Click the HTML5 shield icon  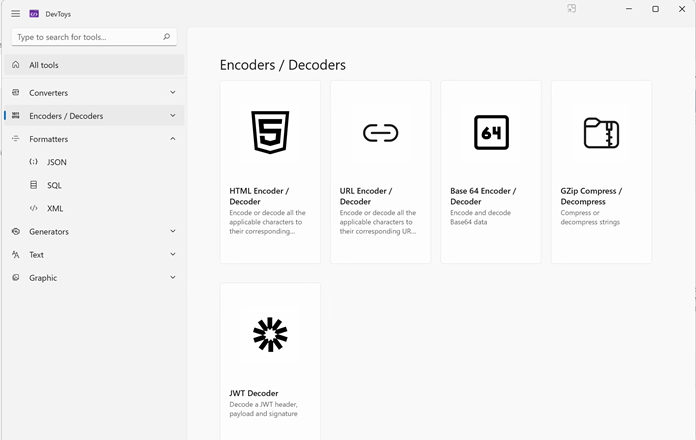click(270, 132)
